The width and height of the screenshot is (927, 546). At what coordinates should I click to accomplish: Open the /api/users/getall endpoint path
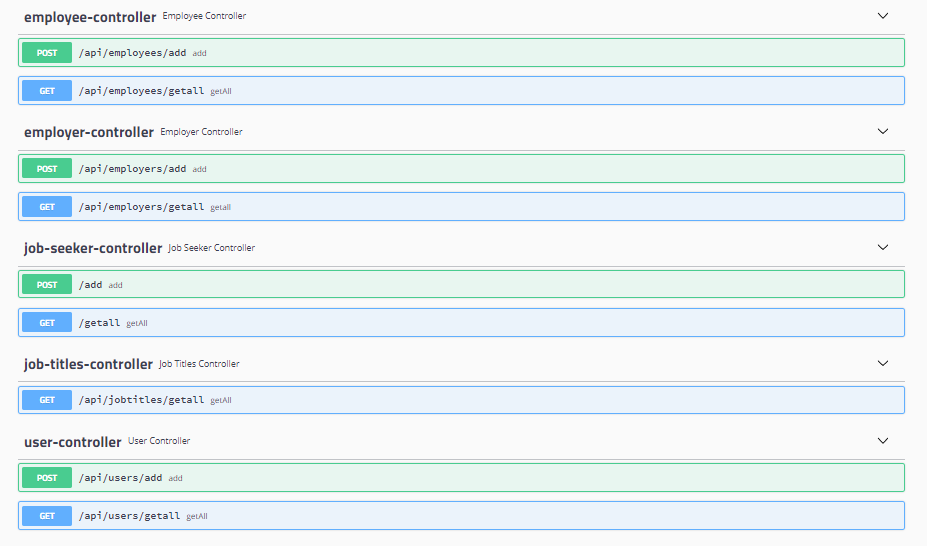(x=129, y=516)
